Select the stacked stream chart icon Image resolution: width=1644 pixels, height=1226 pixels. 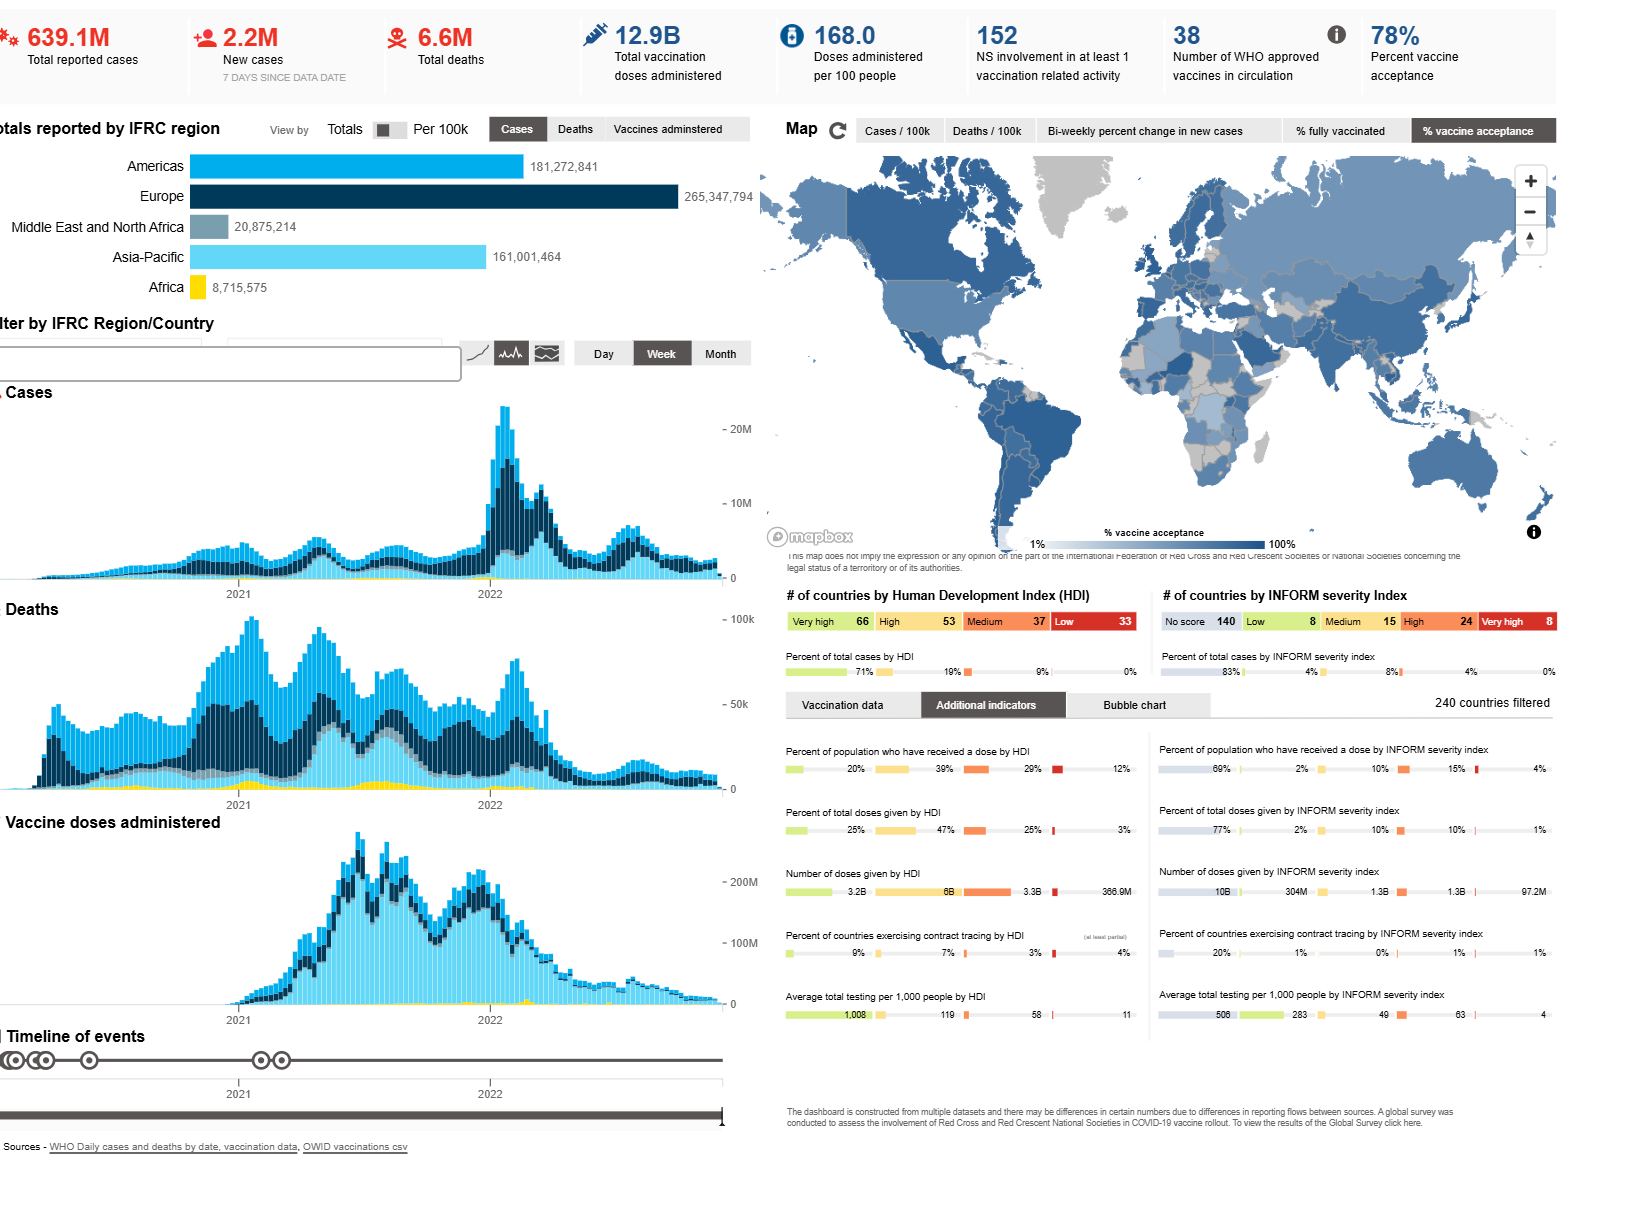coord(547,353)
